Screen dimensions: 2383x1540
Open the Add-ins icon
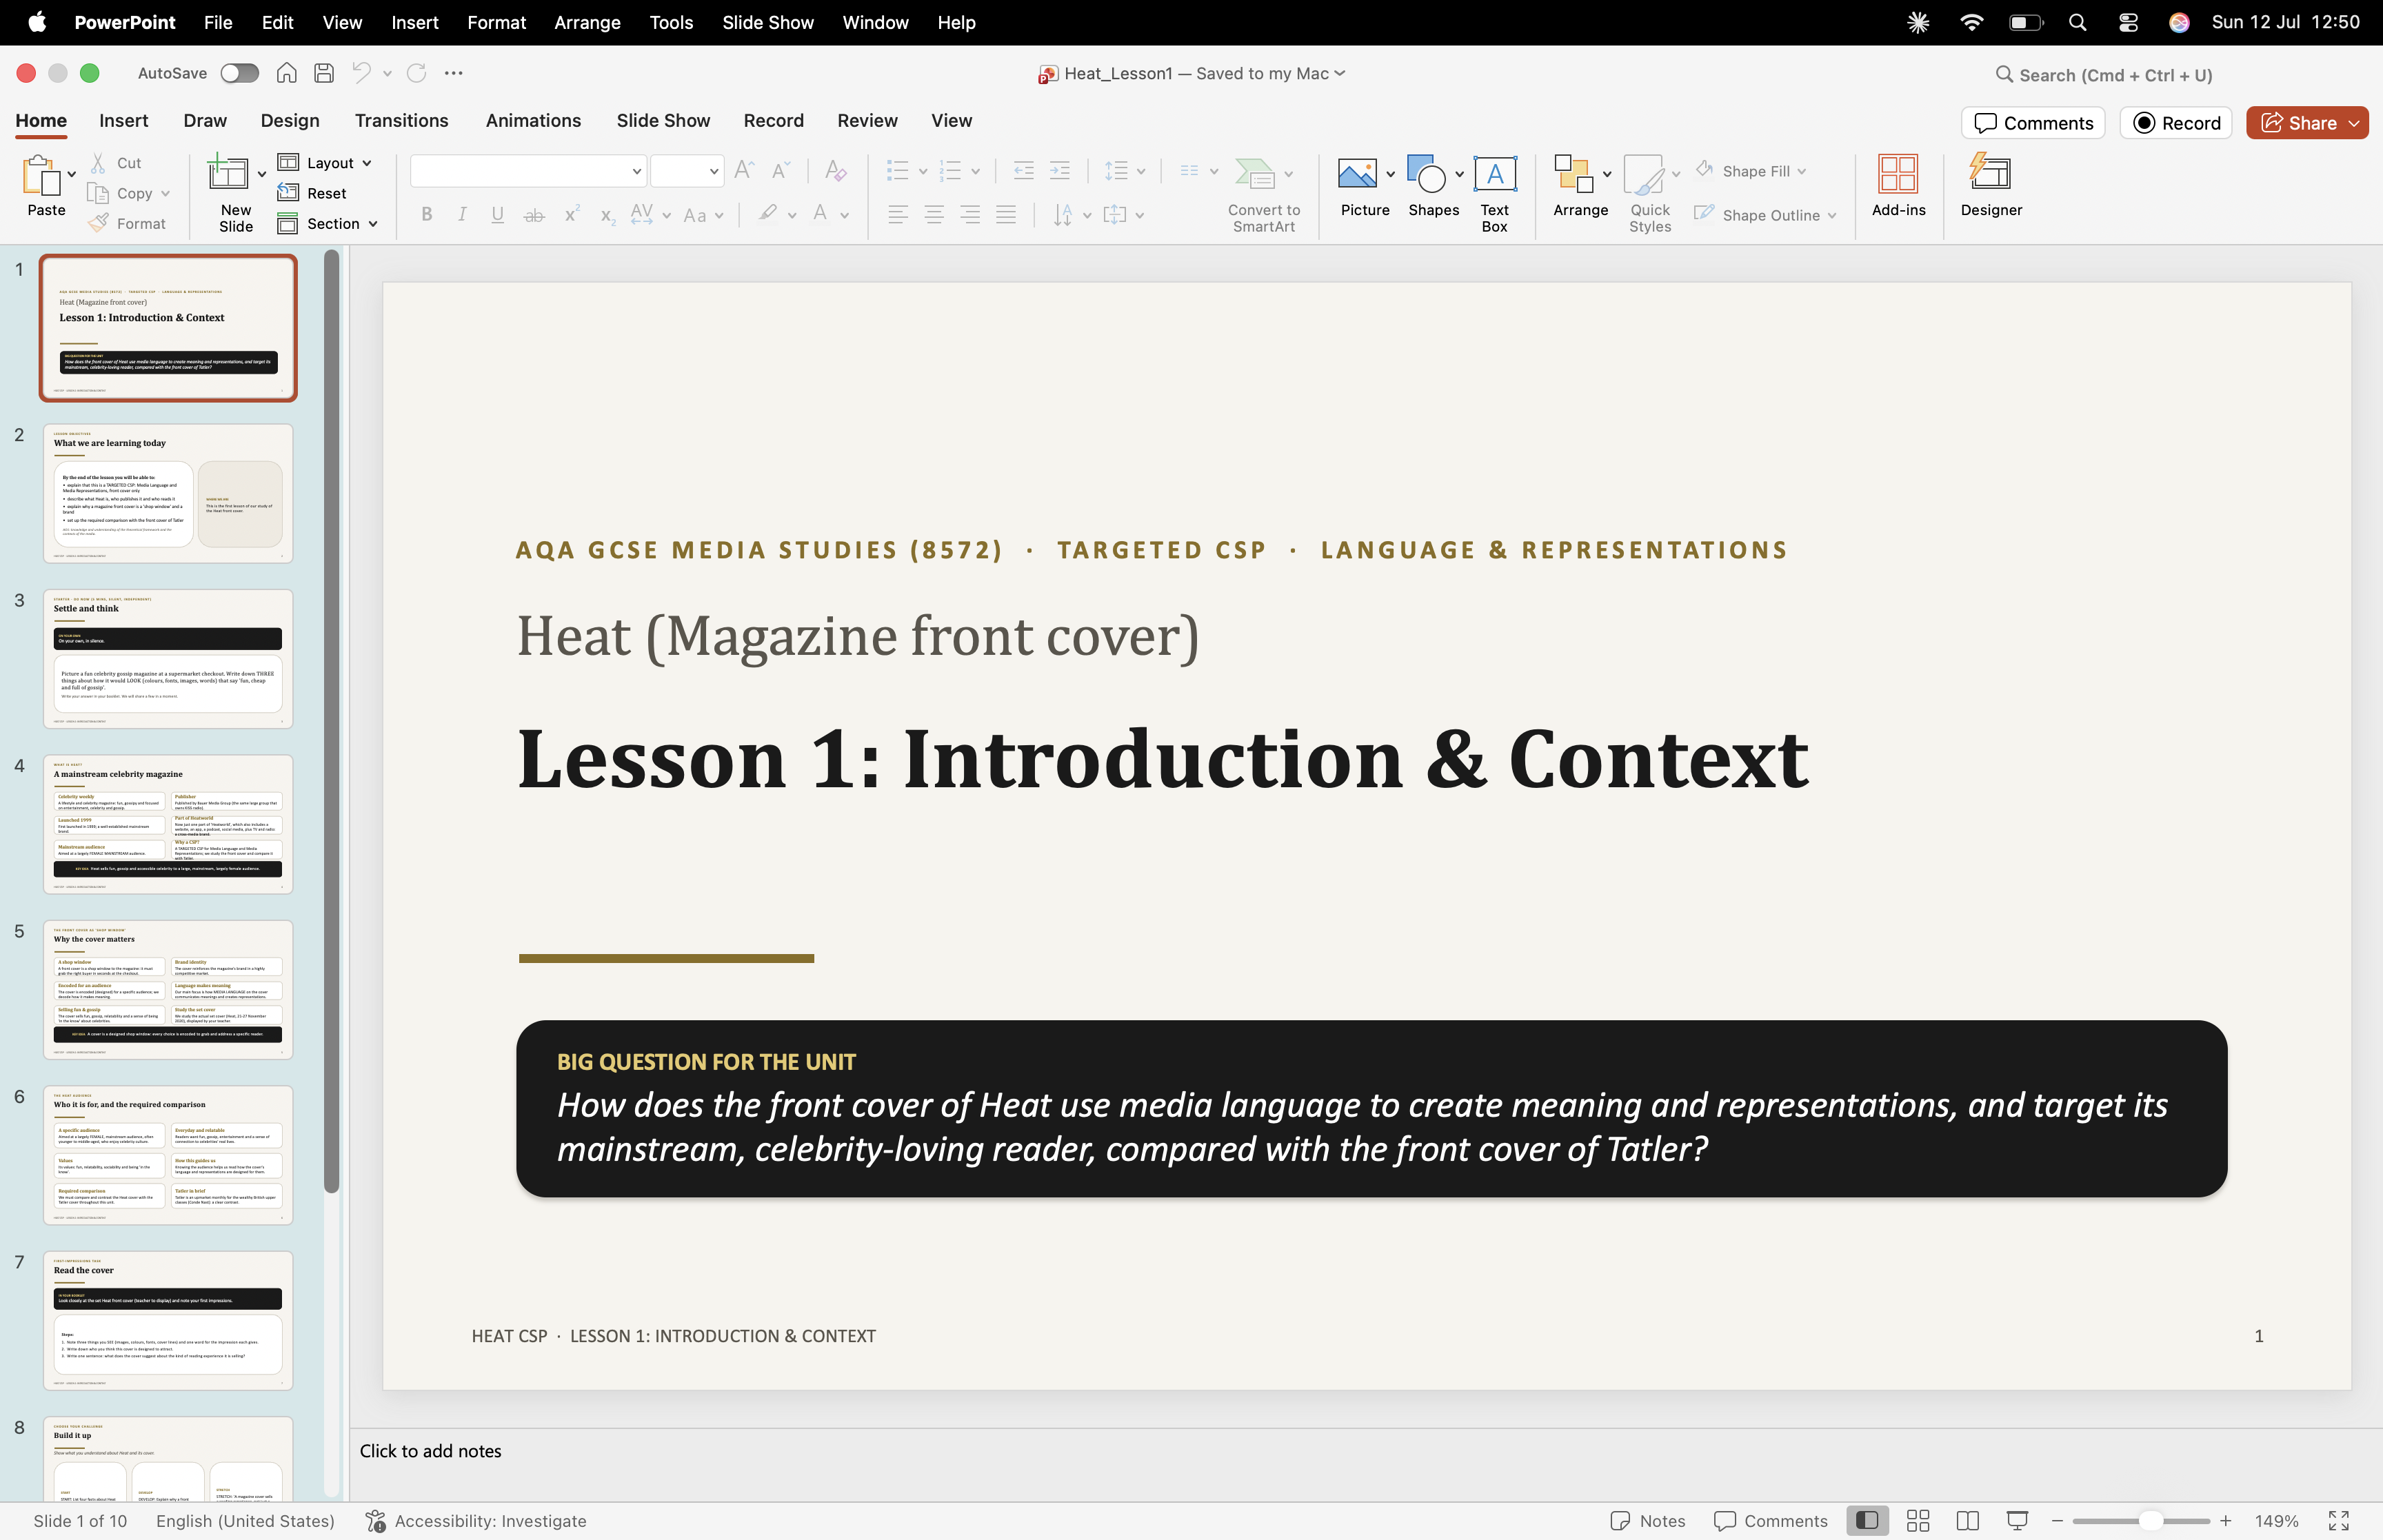click(1898, 186)
